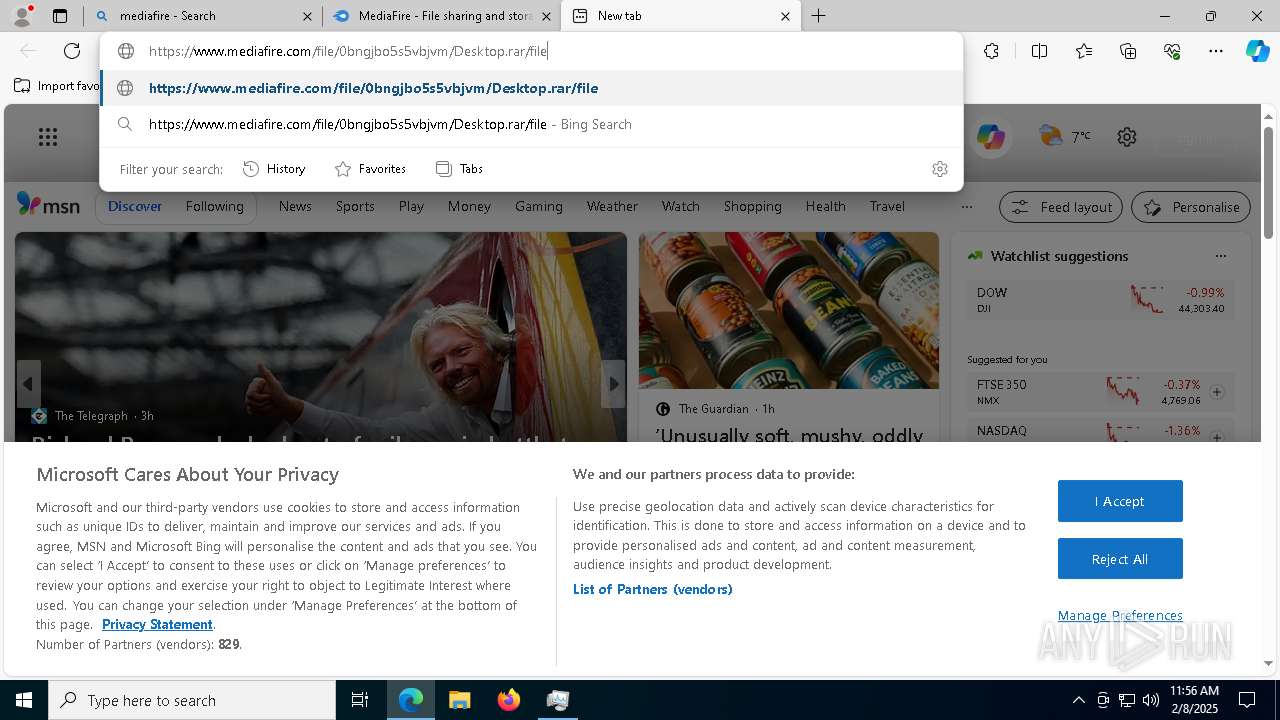Filter search by History

click(274, 169)
